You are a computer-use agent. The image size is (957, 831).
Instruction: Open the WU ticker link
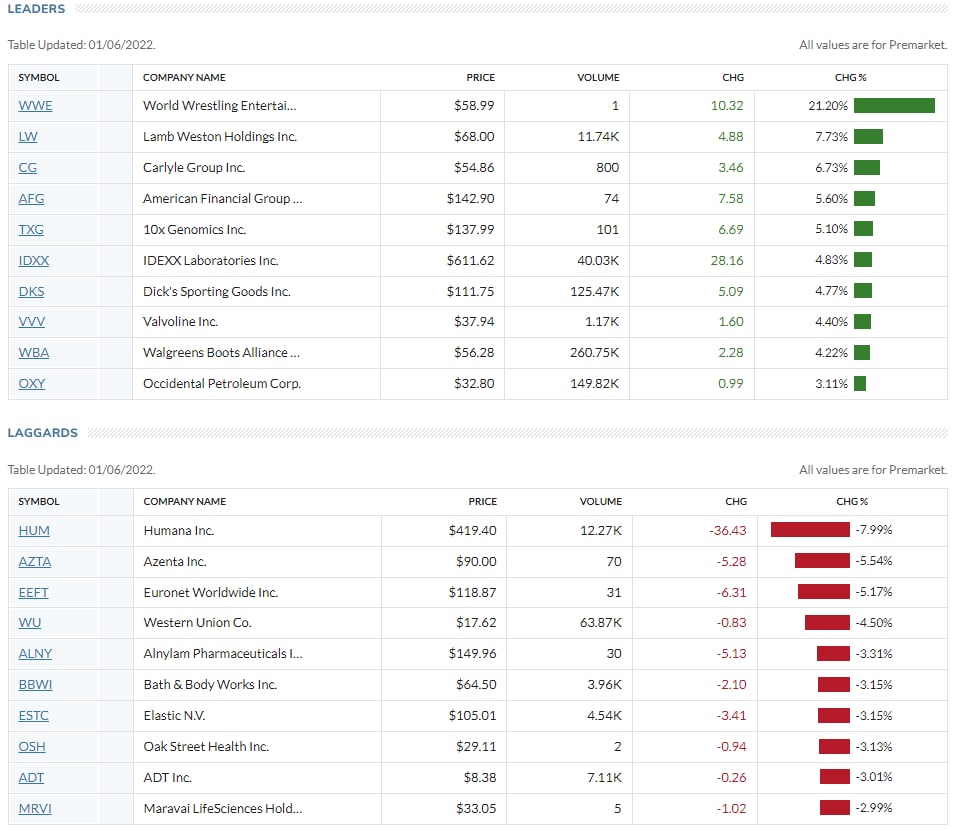pyautogui.click(x=29, y=623)
